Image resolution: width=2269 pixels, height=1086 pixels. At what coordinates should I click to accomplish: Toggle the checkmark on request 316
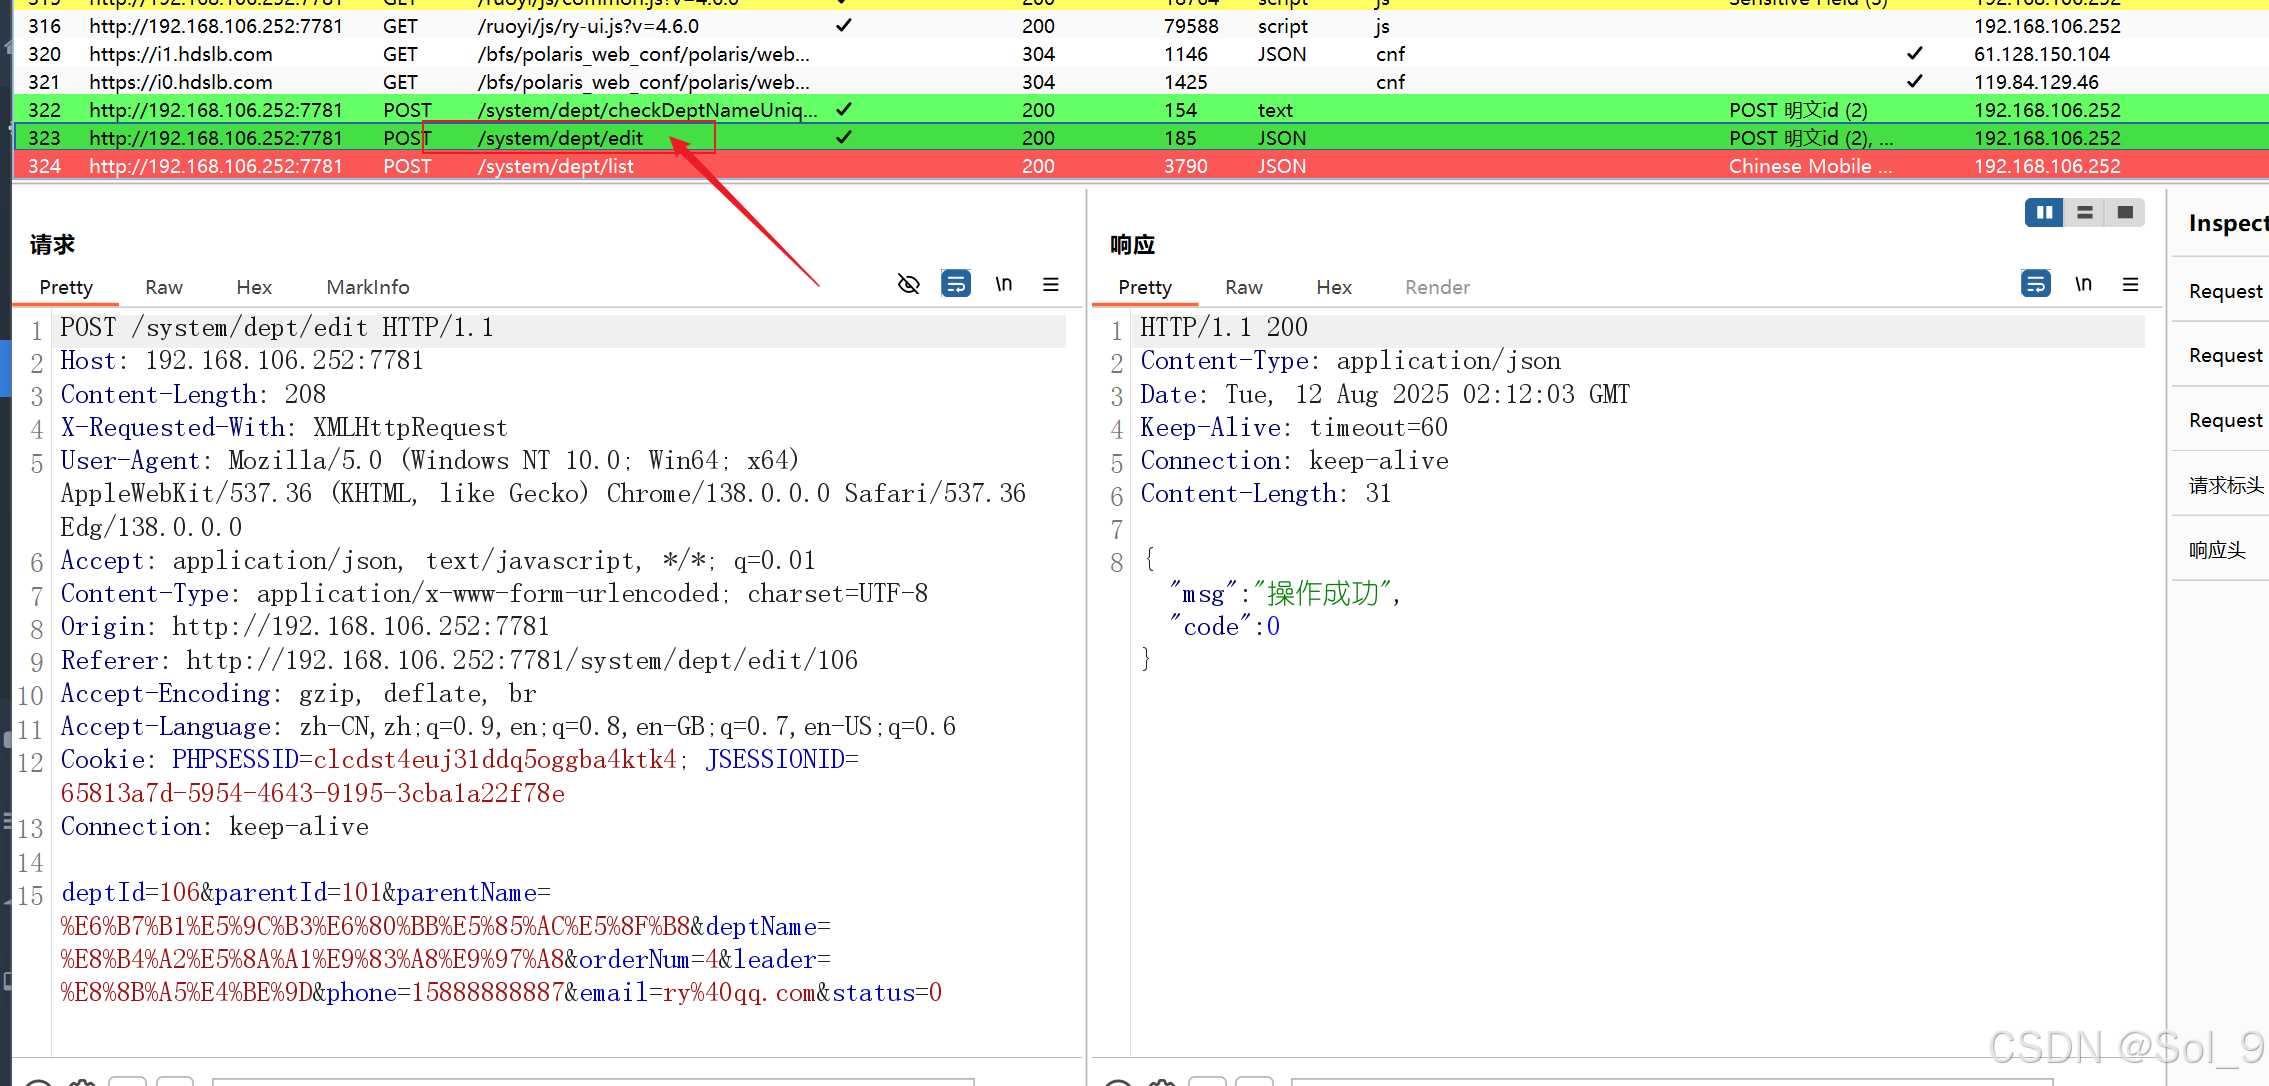pos(843,26)
